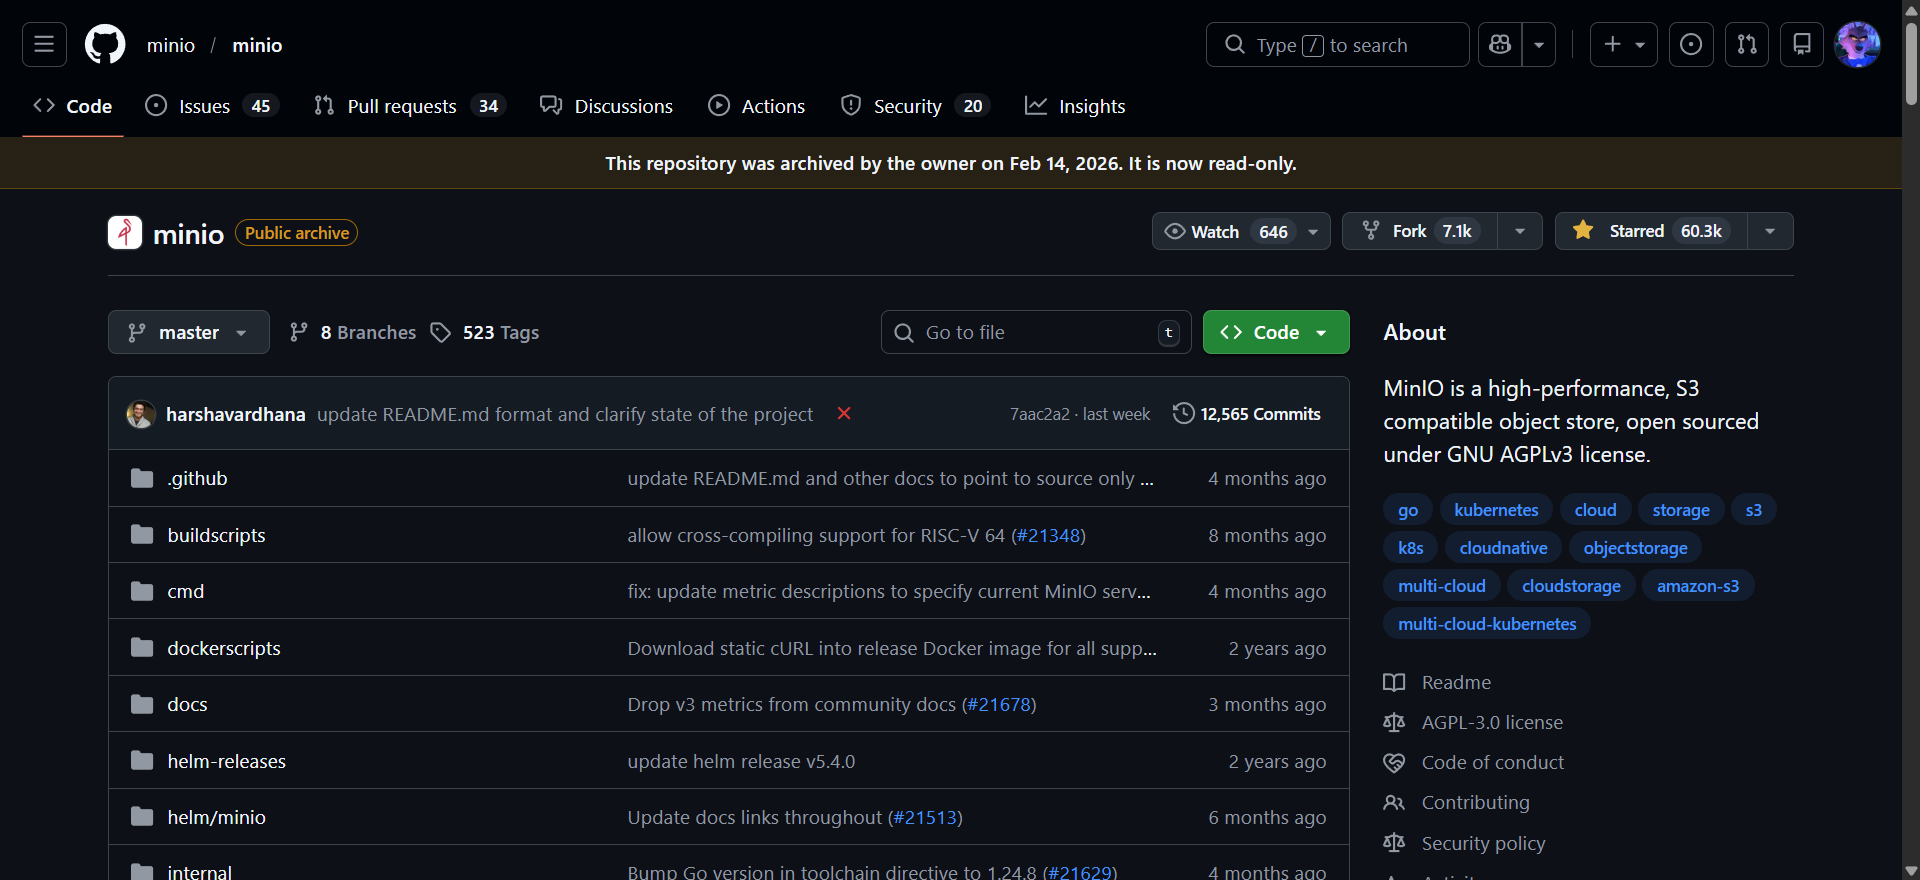
Task: Switch to the Pull requests tab
Action: (410, 106)
